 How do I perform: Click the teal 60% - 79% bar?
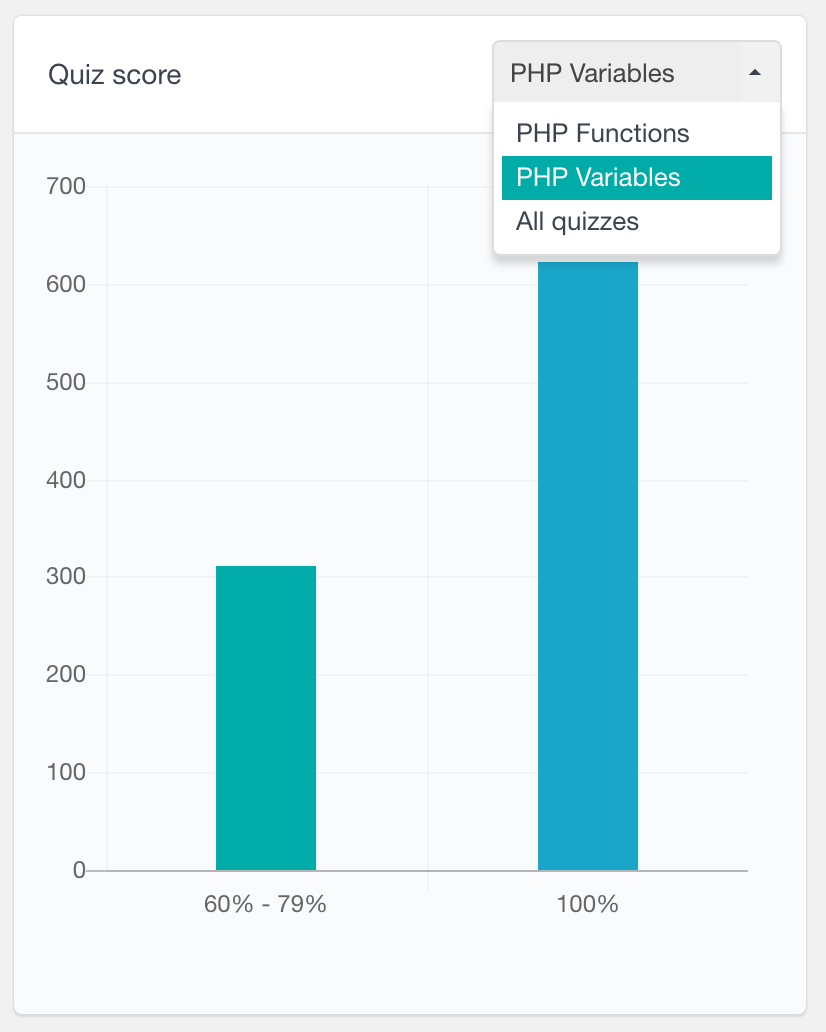[x=266, y=718]
